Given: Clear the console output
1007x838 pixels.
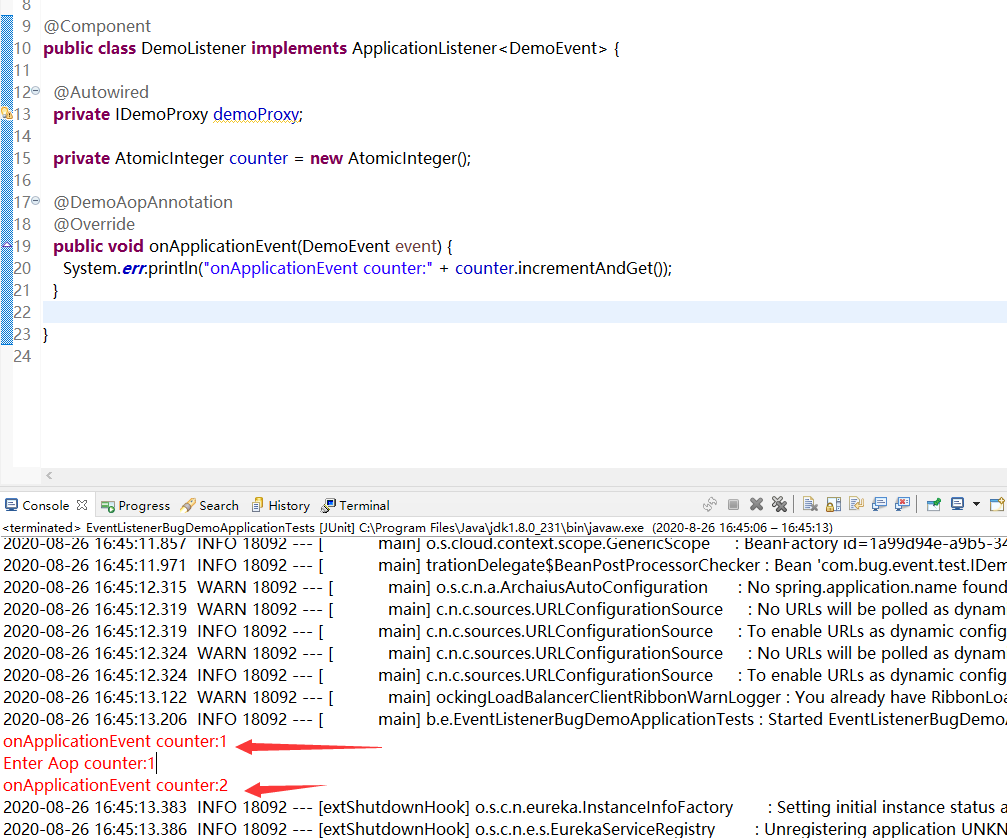Looking at the screenshot, I should tap(810, 505).
